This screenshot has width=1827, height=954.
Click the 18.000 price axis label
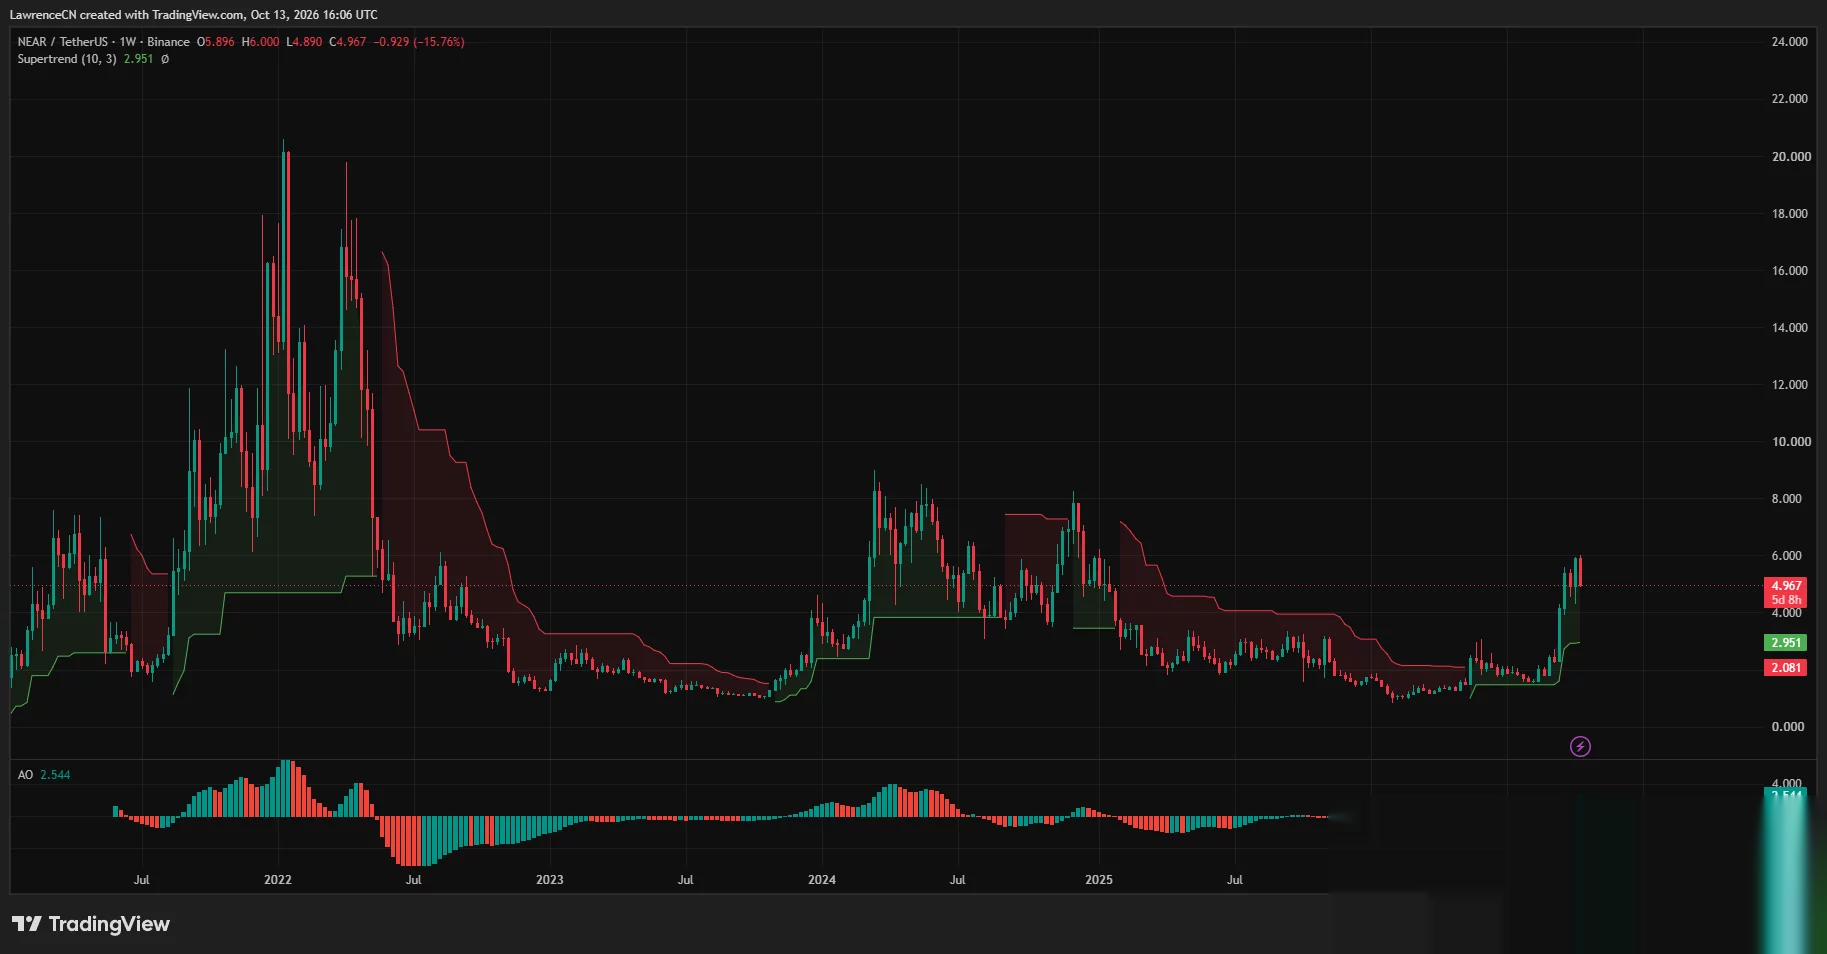tap(1789, 214)
